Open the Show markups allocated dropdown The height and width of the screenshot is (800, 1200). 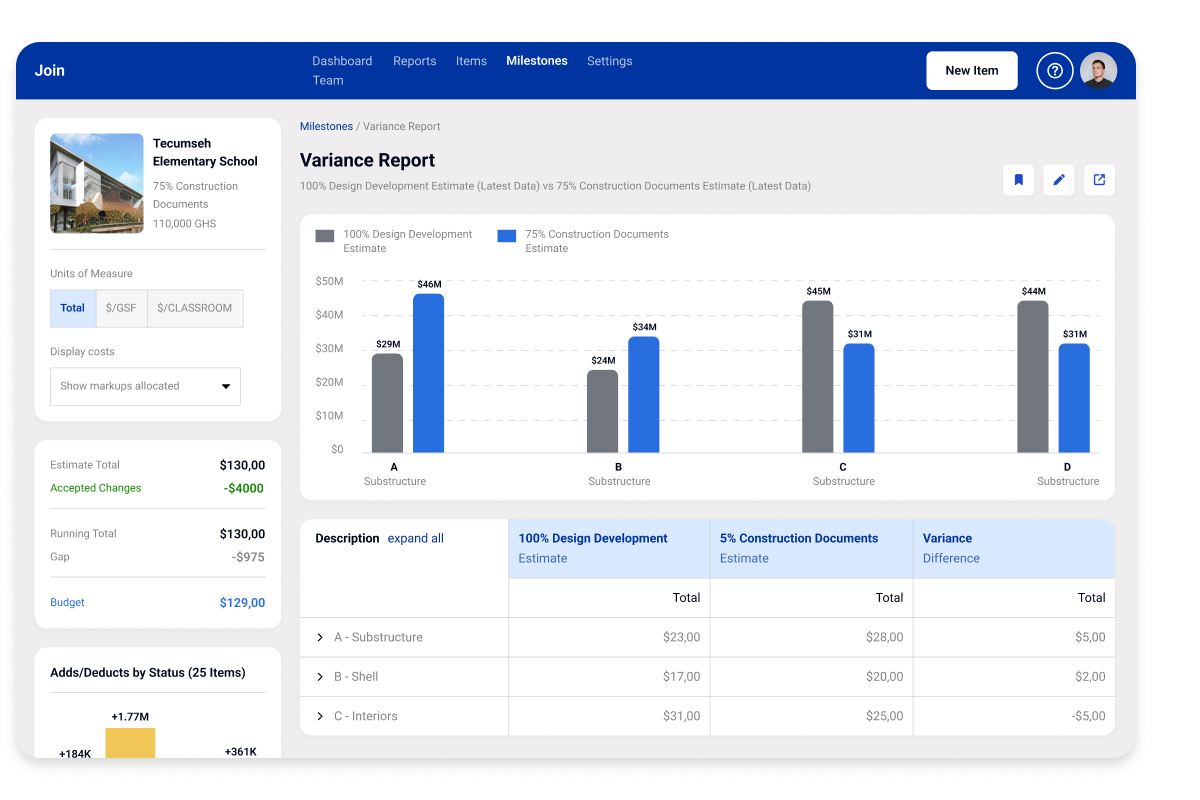145,386
